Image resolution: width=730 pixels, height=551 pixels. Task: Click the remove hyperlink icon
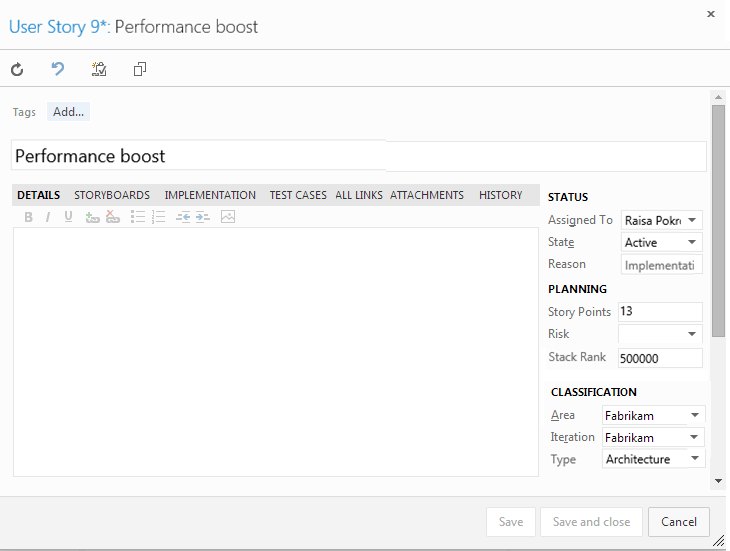click(113, 217)
